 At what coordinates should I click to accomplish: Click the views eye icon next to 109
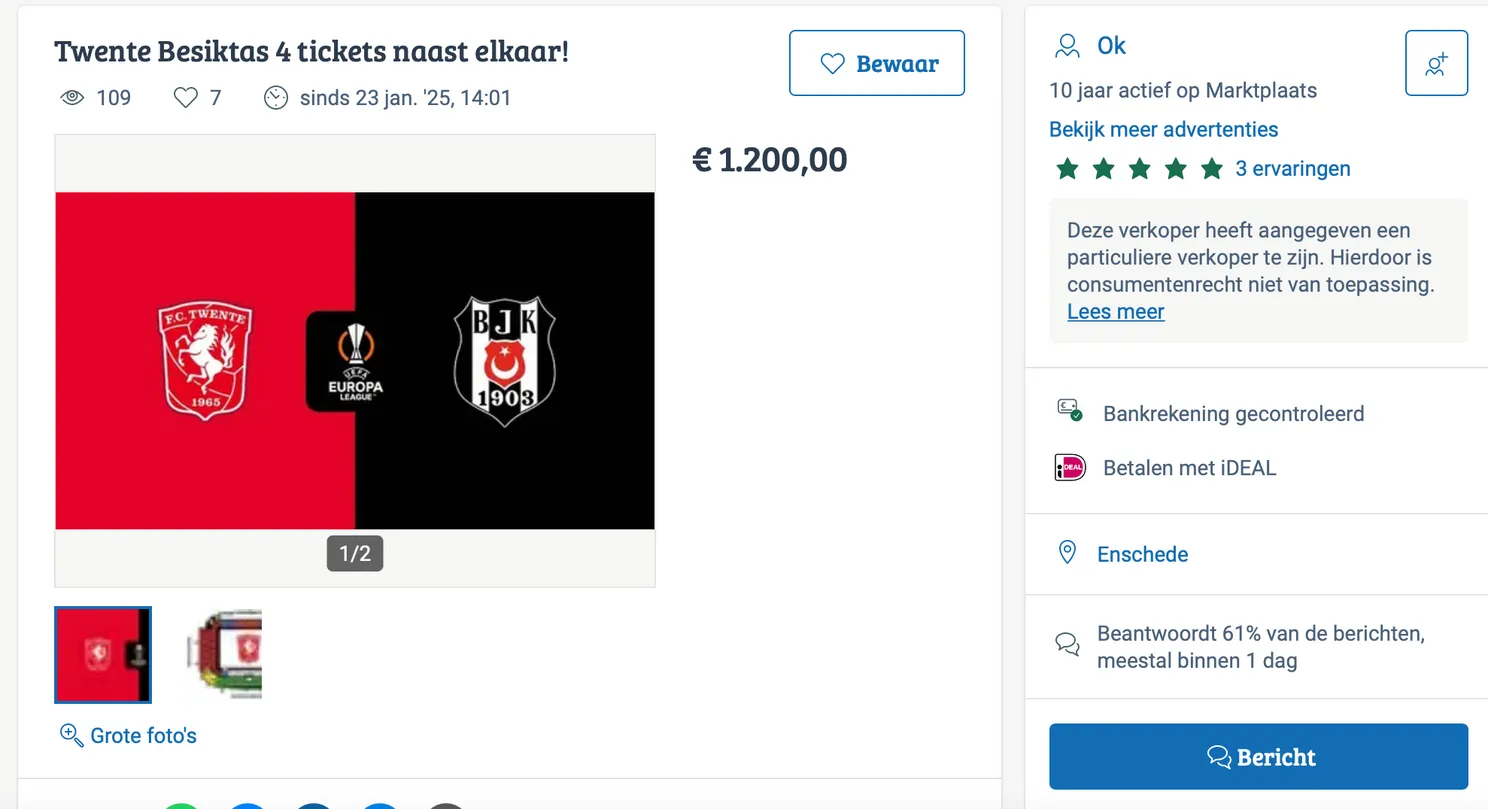[x=70, y=97]
